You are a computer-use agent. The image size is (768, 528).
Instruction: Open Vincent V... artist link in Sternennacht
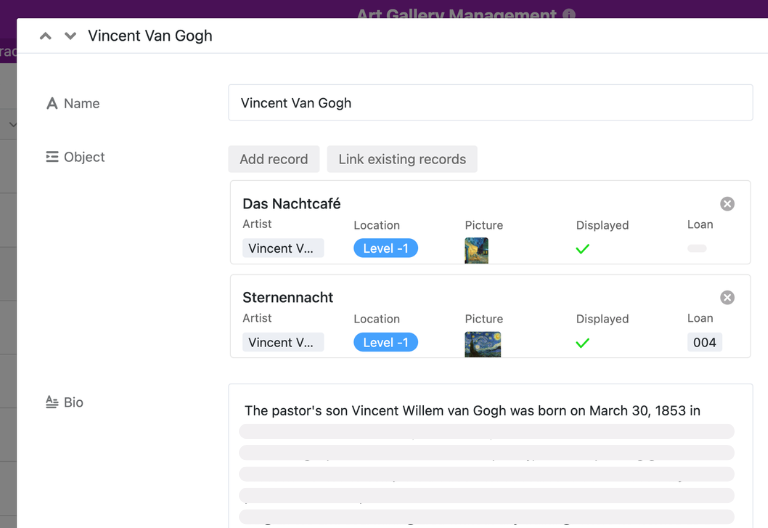point(283,342)
